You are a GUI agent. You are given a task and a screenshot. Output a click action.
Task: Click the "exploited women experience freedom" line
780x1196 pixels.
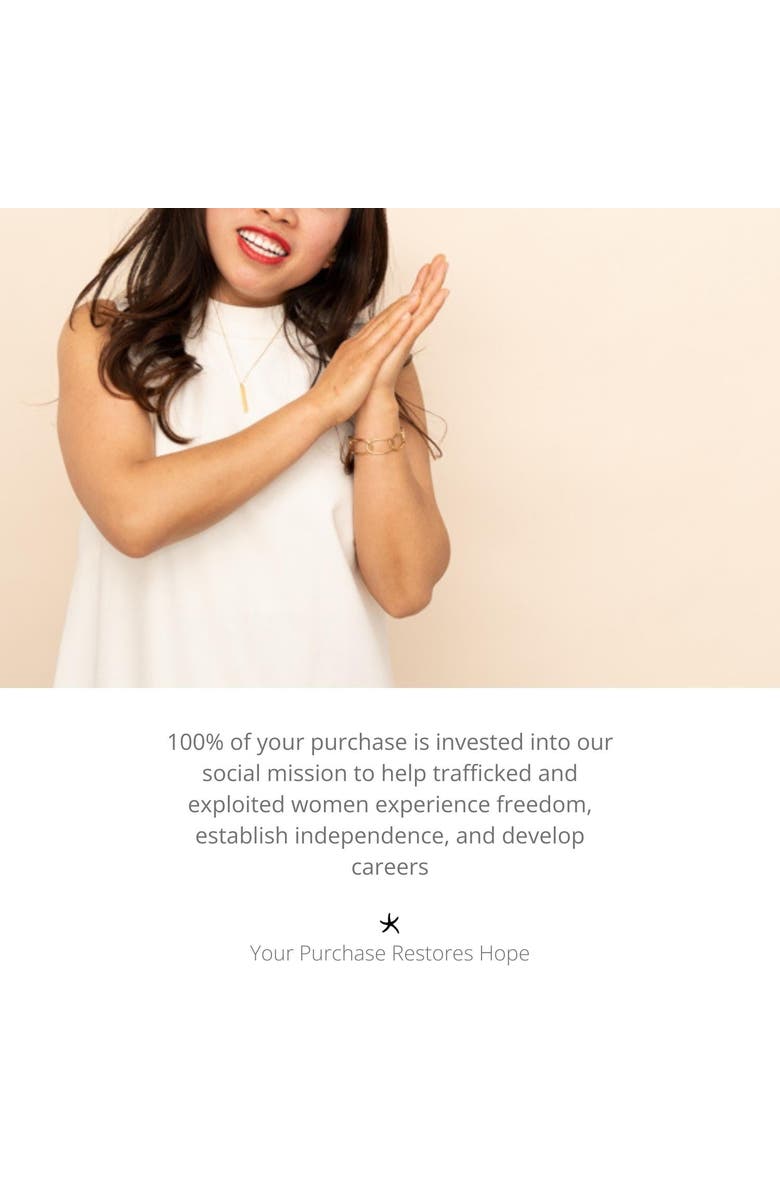(390, 805)
